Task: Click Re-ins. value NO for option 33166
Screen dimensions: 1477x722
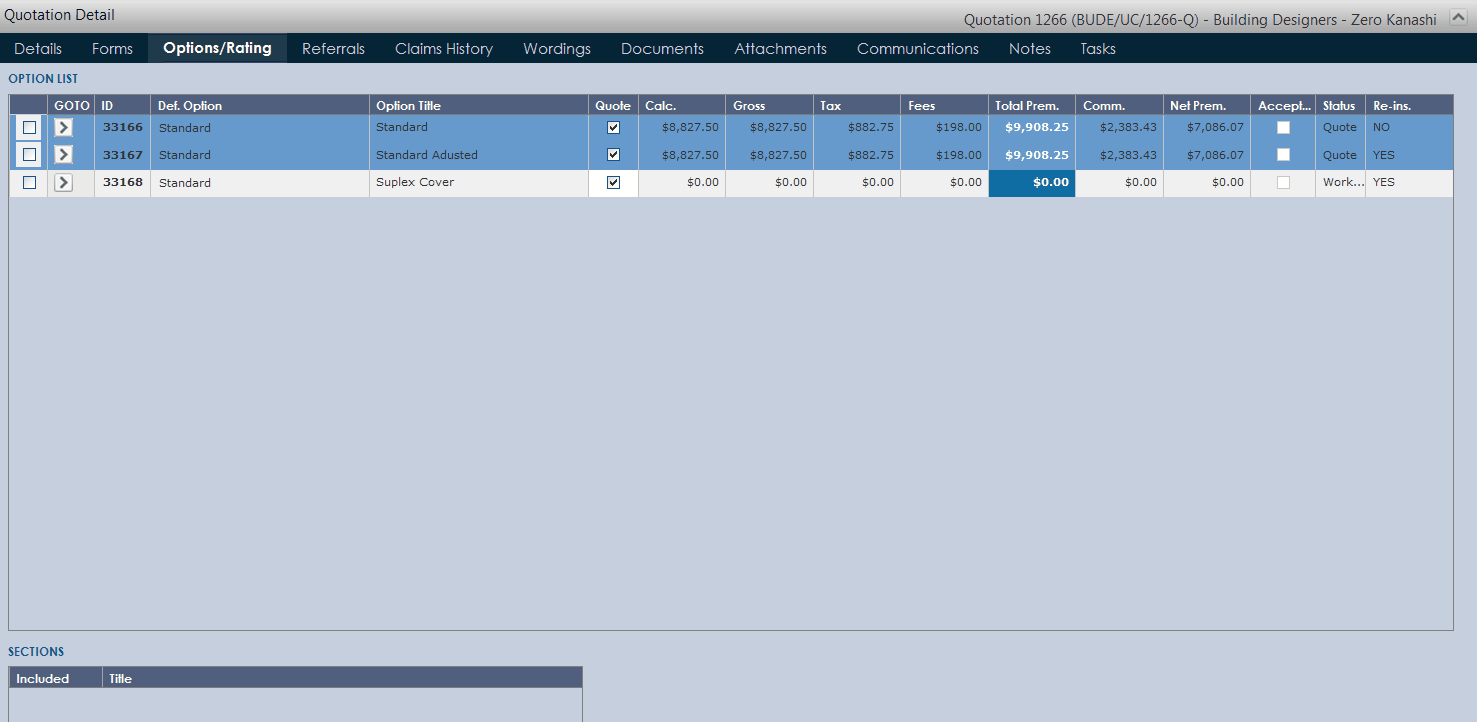Action: tap(1409, 127)
